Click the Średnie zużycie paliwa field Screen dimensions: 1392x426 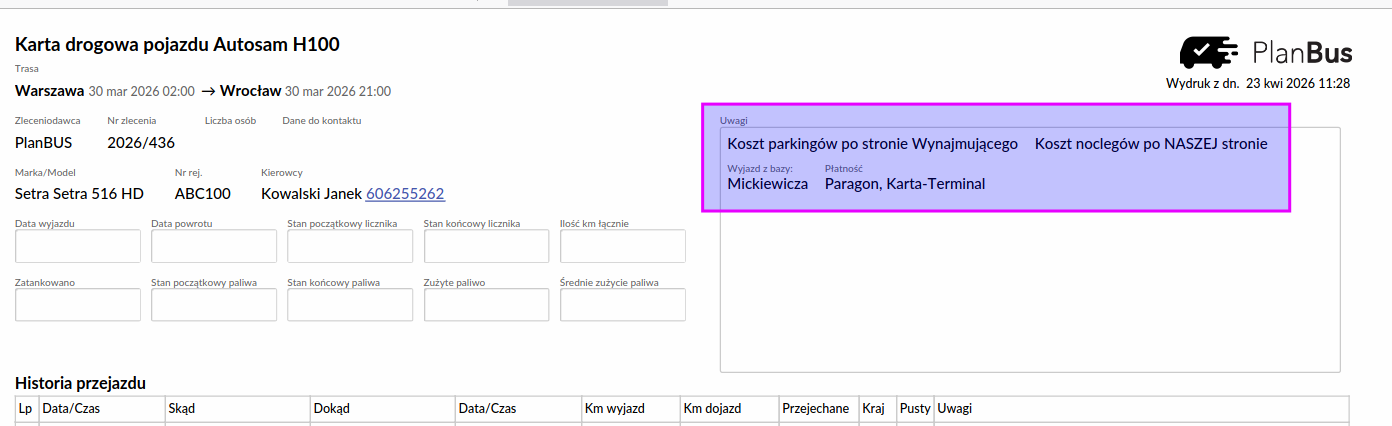pos(622,305)
